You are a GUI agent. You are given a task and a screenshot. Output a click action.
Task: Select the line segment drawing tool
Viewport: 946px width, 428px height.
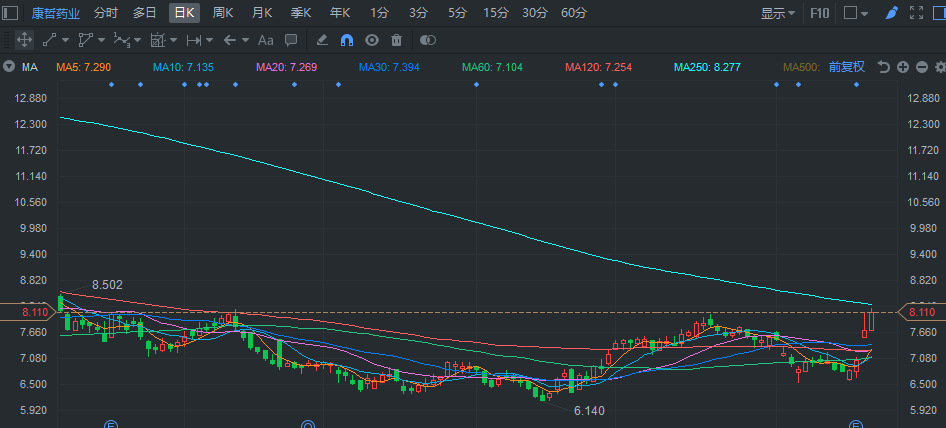click(x=49, y=40)
